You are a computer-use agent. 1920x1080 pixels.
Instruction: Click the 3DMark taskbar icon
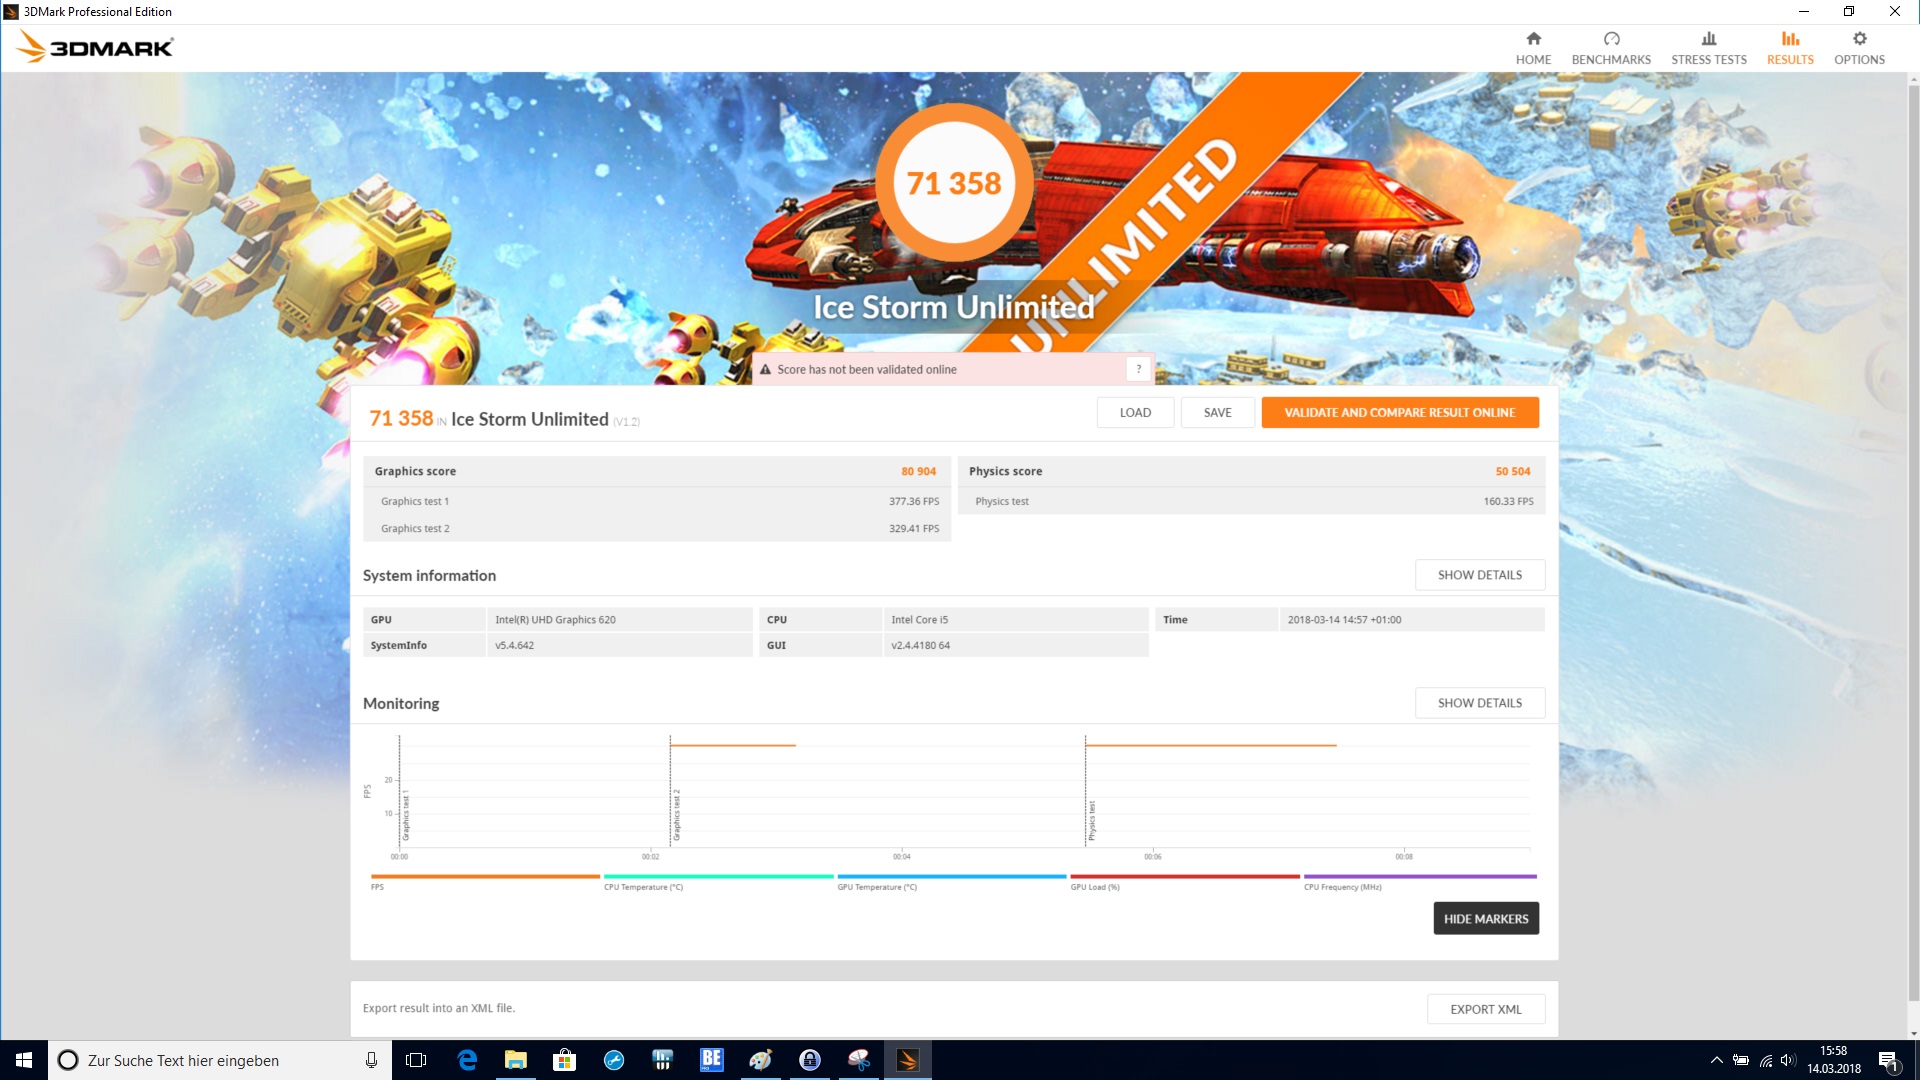(x=907, y=1060)
